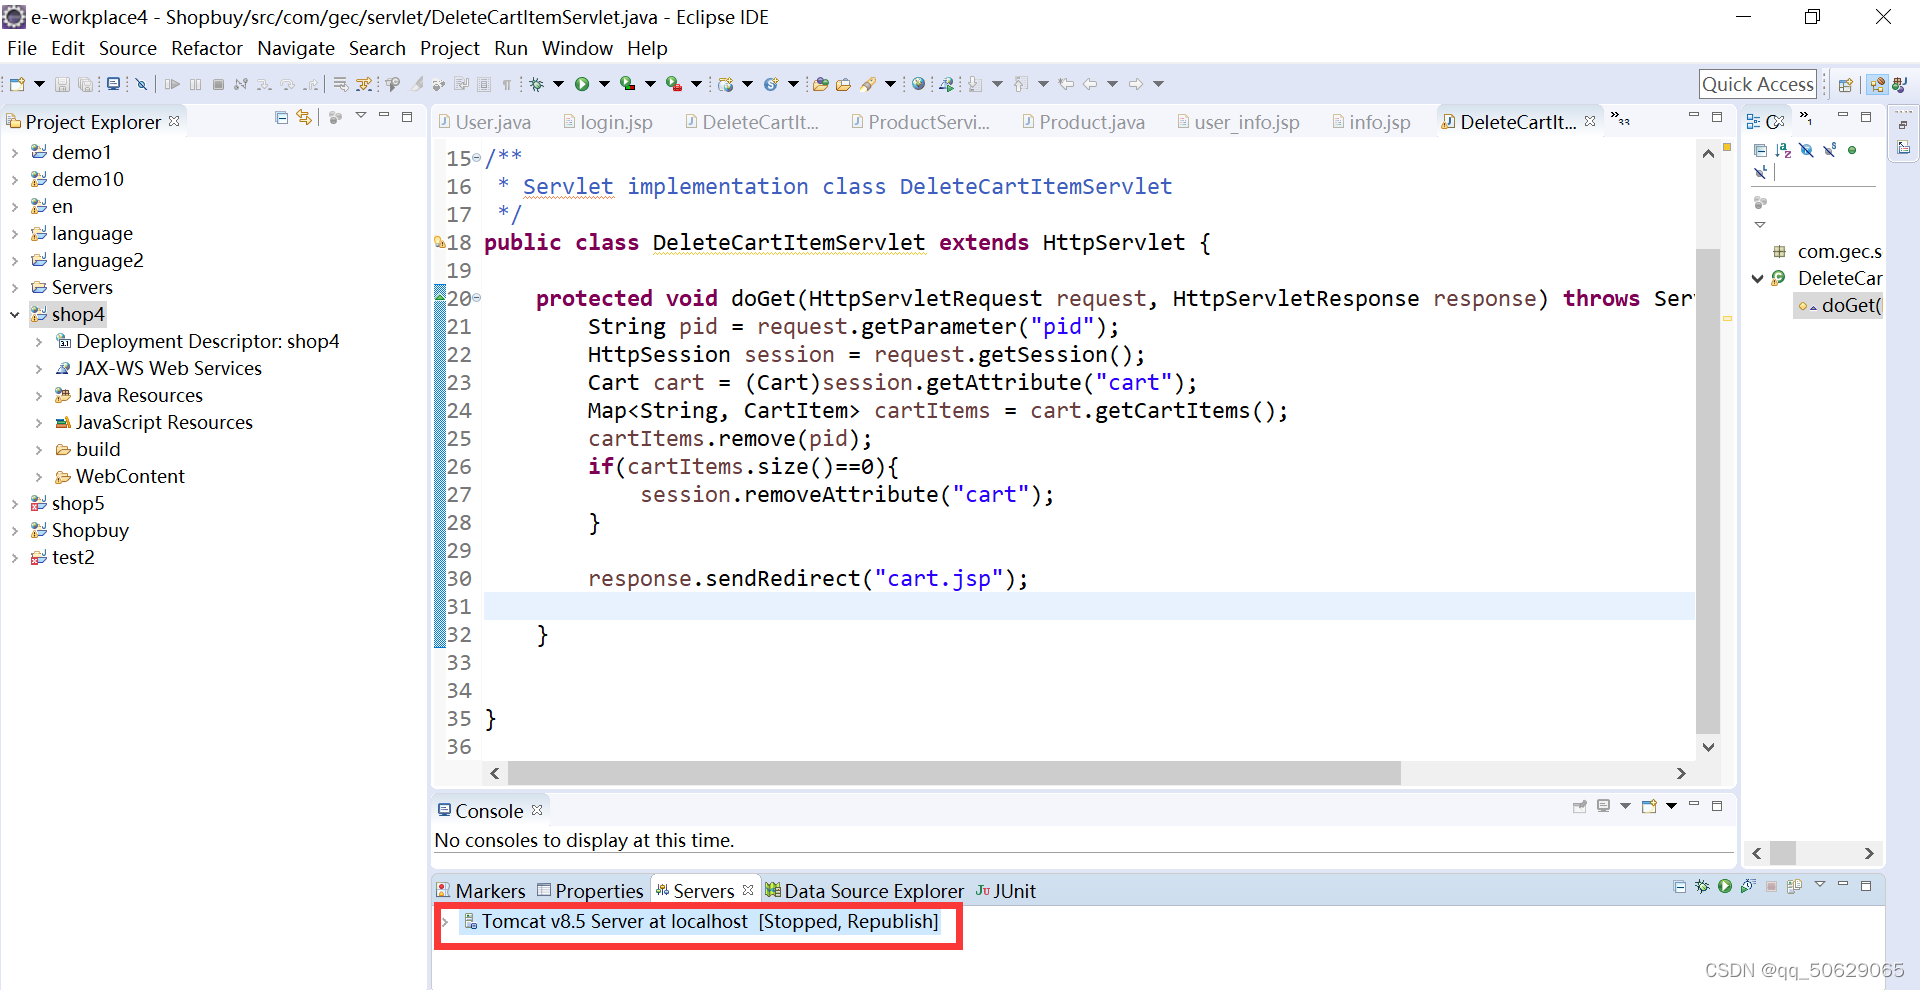
Task: Select the Tomcat v8.5 Server entry
Action: pos(700,921)
